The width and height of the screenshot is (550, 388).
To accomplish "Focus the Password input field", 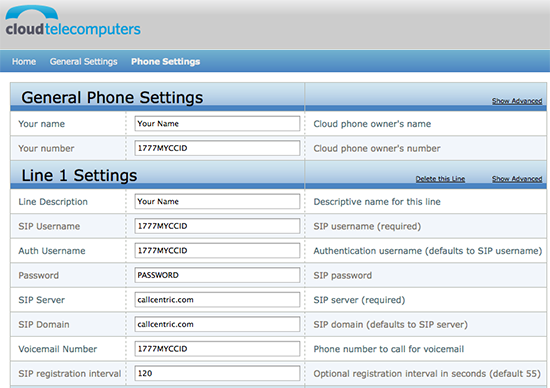I will (217, 275).
